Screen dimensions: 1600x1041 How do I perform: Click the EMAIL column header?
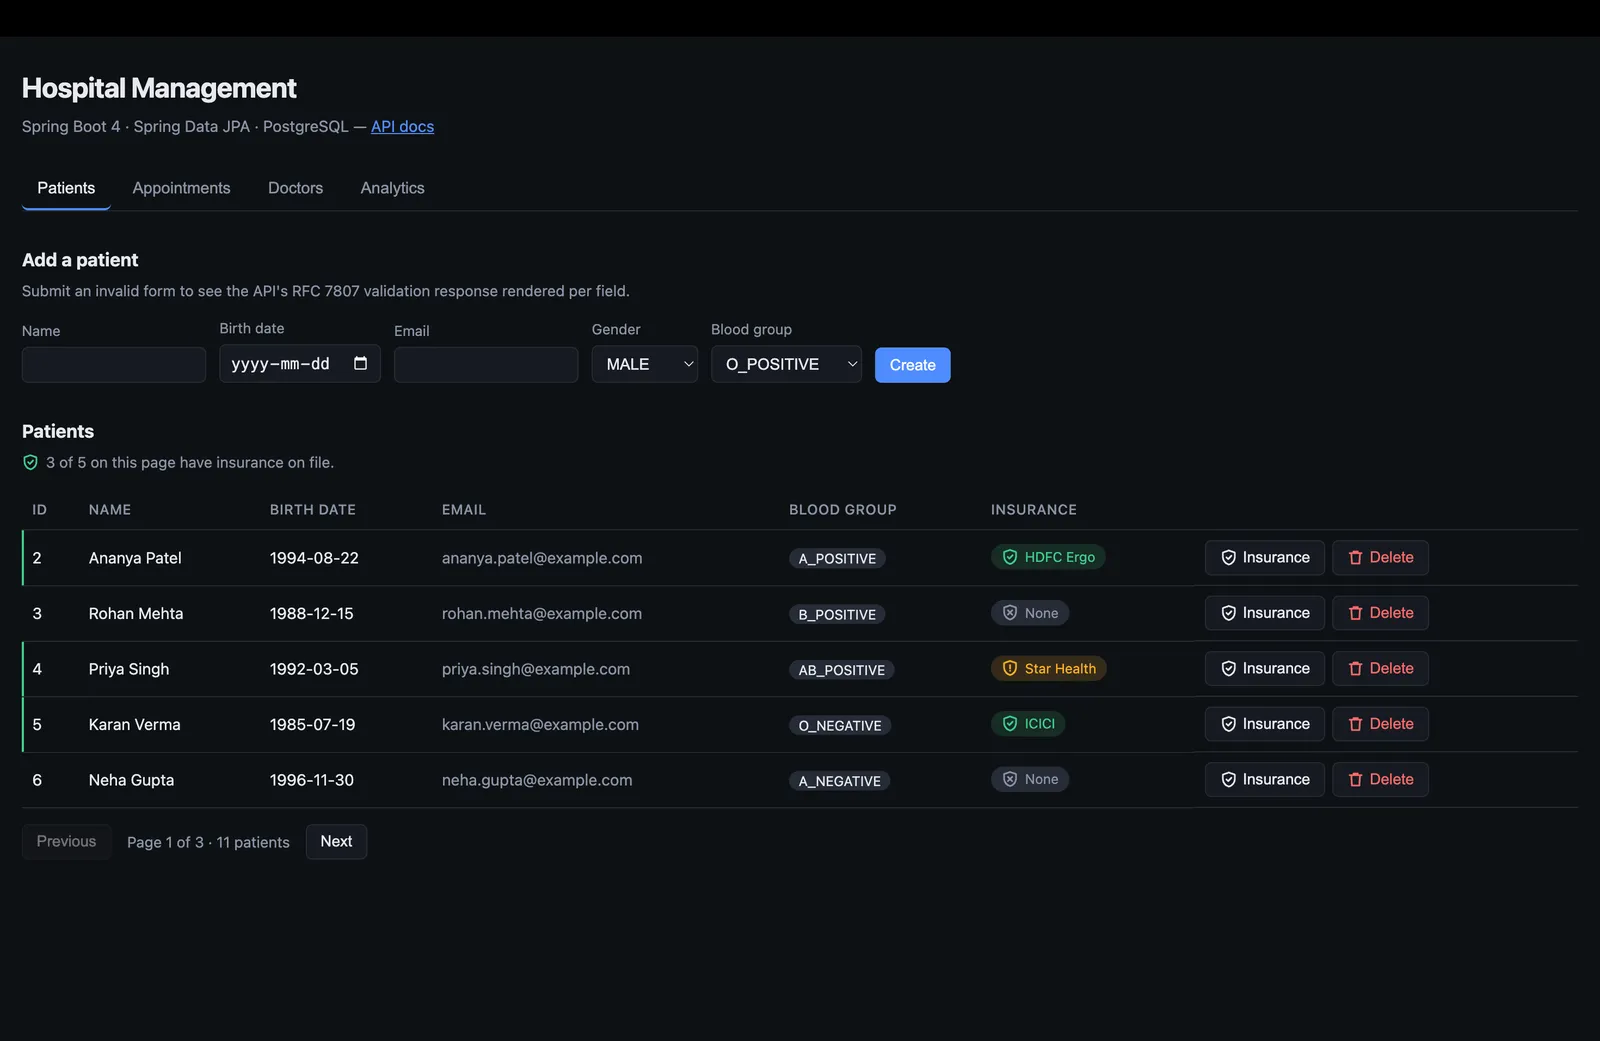[464, 510]
